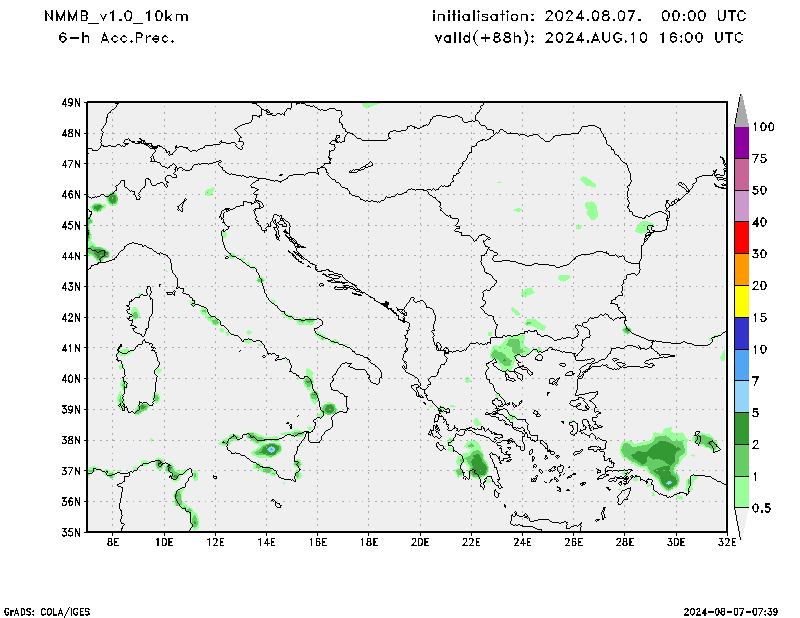Click the large rain area over southwest Turkey
The width and height of the screenshot is (800, 618).
658,456
